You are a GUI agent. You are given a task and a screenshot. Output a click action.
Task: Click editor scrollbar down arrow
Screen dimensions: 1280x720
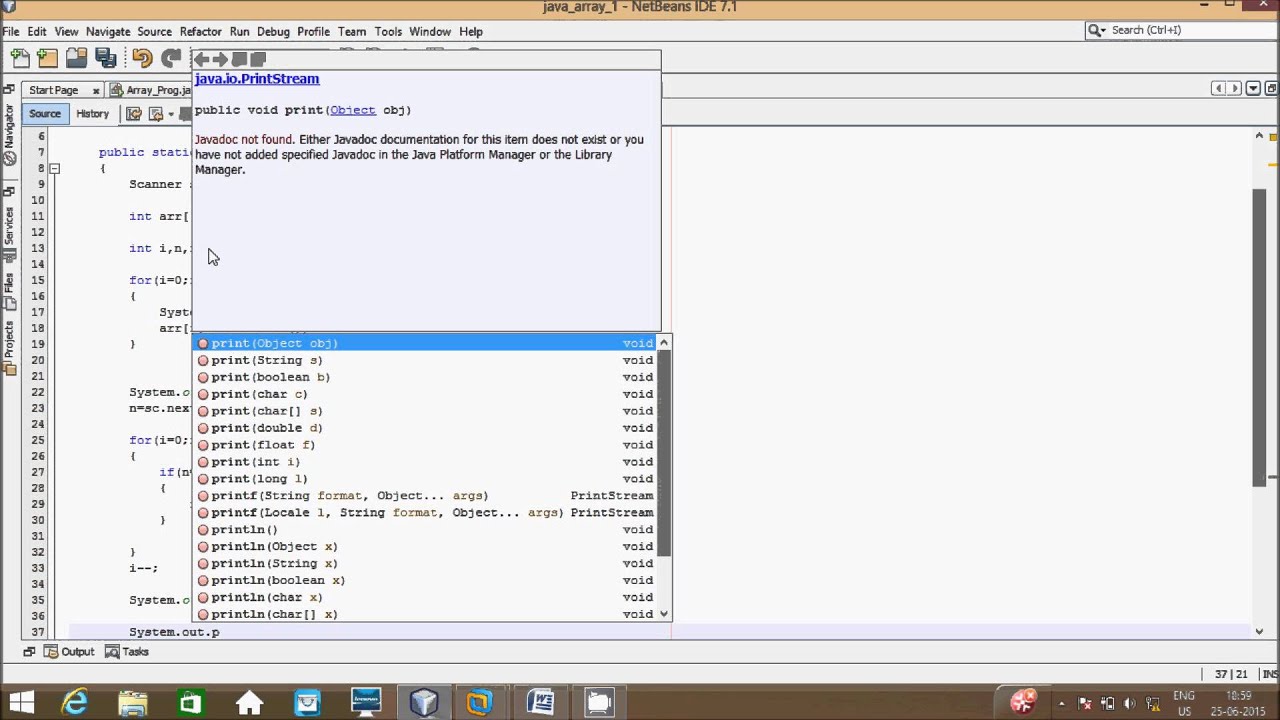click(1259, 632)
